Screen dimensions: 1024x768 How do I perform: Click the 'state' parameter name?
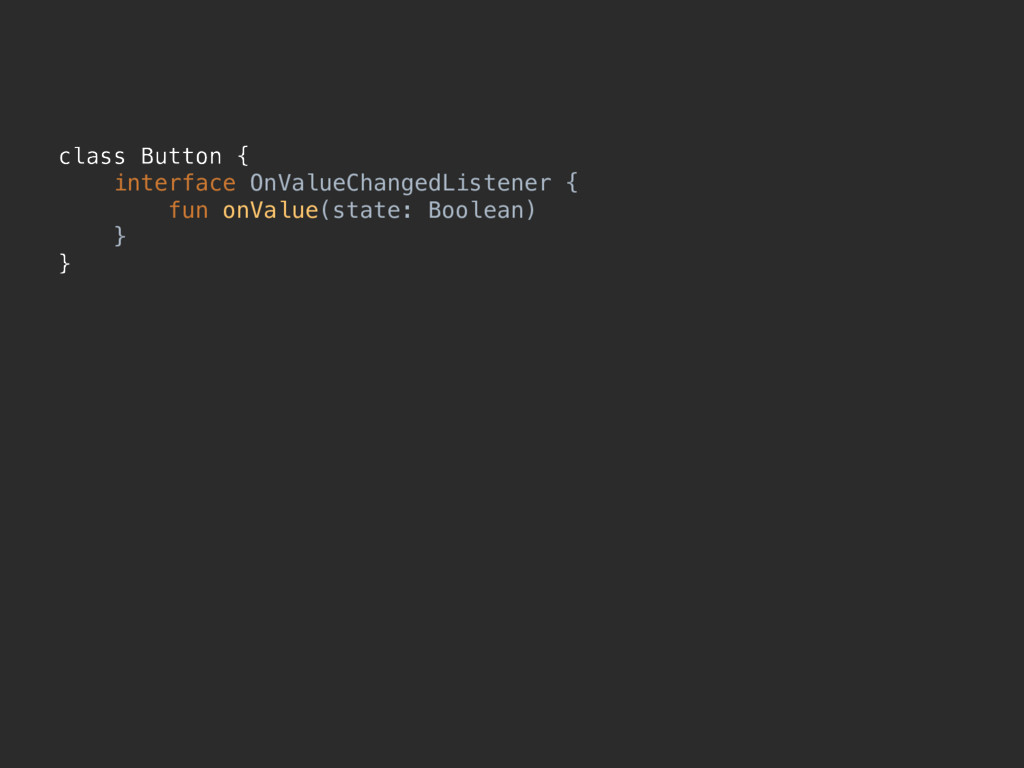pyautogui.click(x=366, y=210)
